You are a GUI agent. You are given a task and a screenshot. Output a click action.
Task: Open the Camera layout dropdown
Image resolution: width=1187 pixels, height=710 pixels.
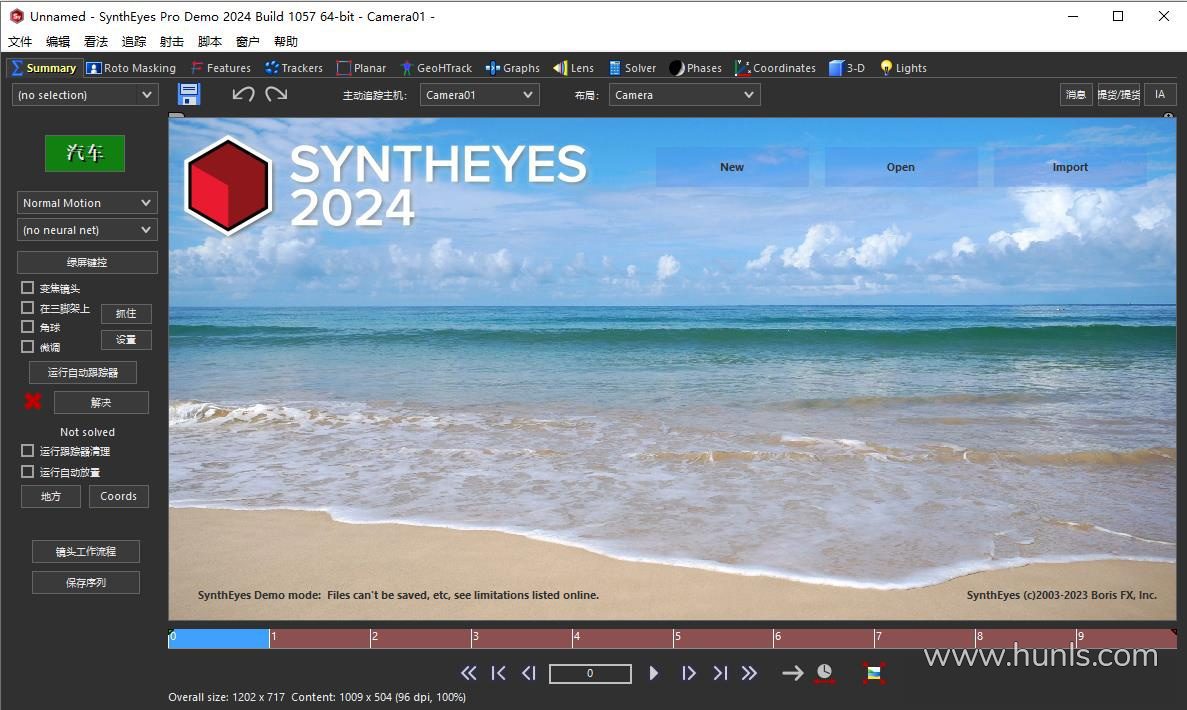684,95
